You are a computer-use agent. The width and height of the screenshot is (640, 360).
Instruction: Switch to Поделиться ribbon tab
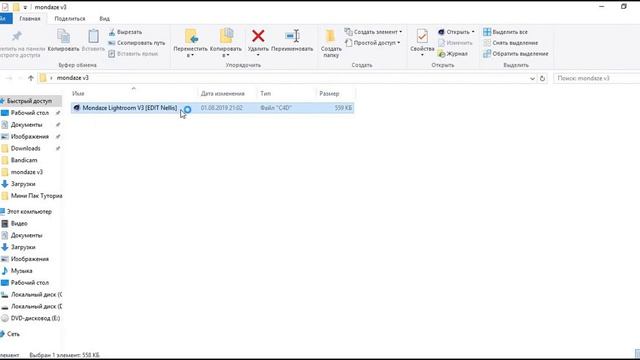pos(70,19)
